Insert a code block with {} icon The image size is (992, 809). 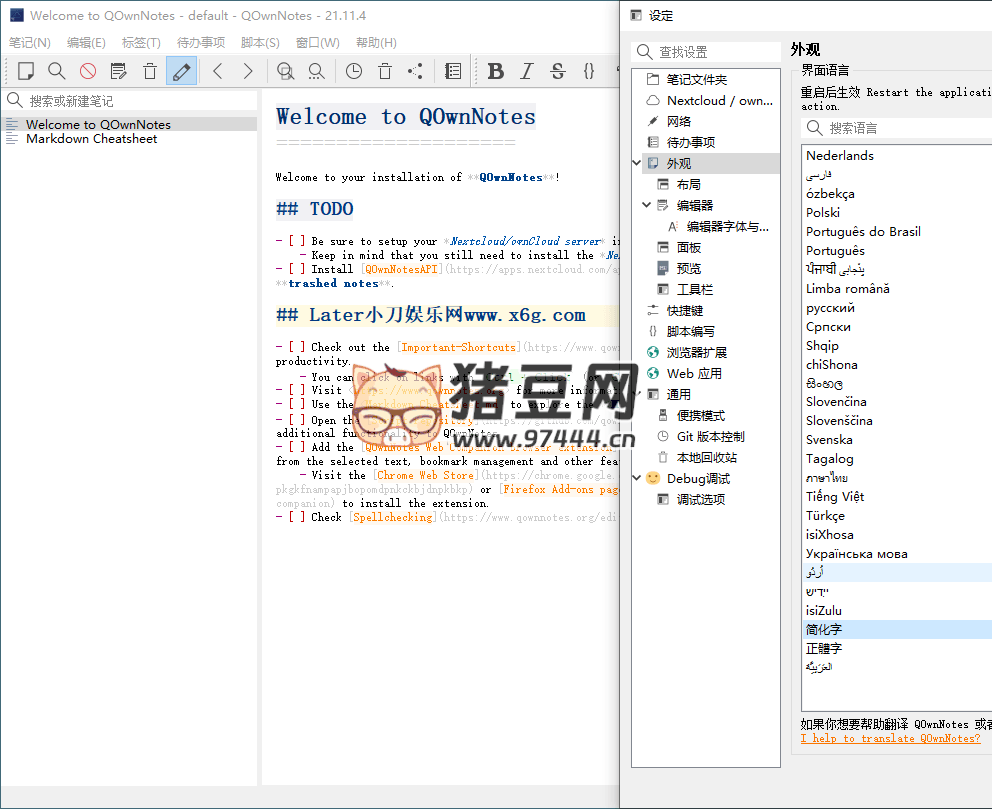tap(587, 71)
